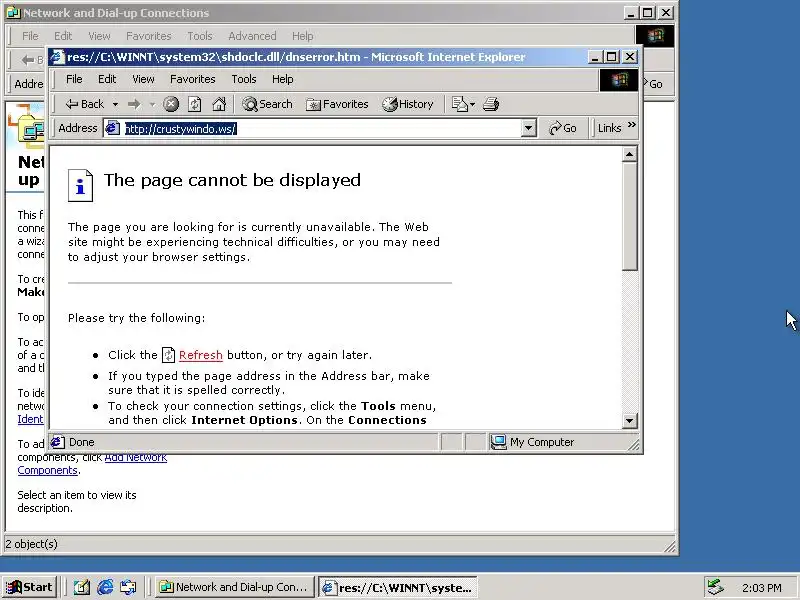Click Show Desktop quick launch icon
This screenshot has width=800, height=600.
(x=82, y=587)
